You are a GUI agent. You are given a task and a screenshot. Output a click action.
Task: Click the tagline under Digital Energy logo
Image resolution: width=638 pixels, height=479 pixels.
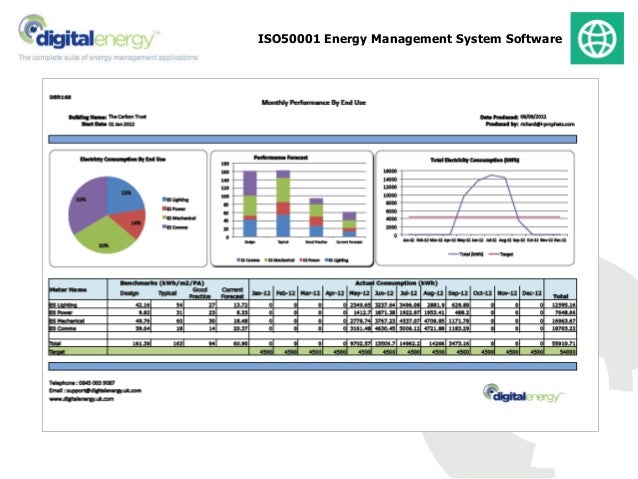108,57
